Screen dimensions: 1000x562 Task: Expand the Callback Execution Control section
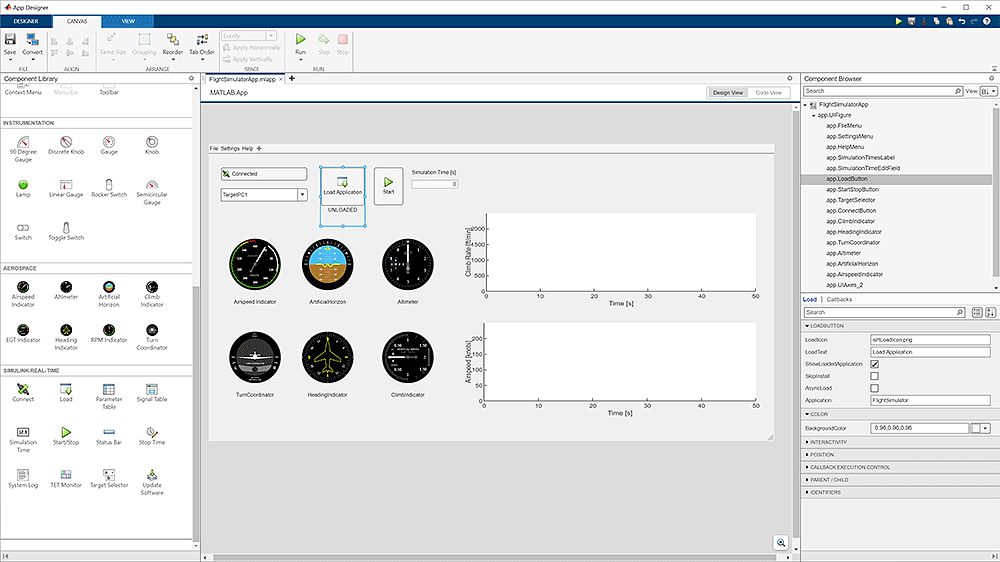coord(850,467)
